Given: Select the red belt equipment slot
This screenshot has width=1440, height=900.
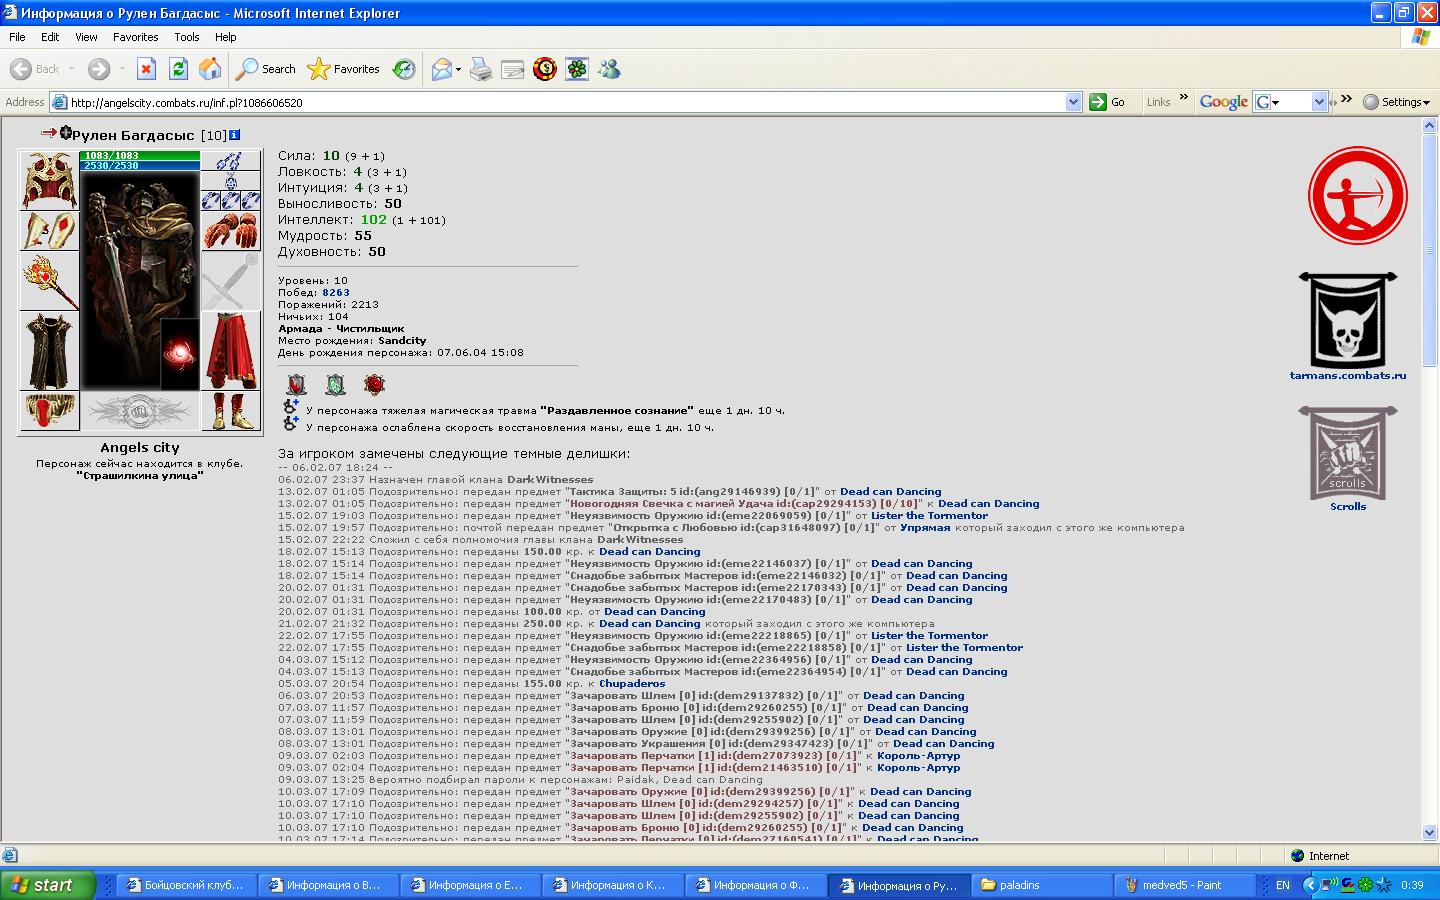Looking at the screenshot, I should click(x=49, y=411).
